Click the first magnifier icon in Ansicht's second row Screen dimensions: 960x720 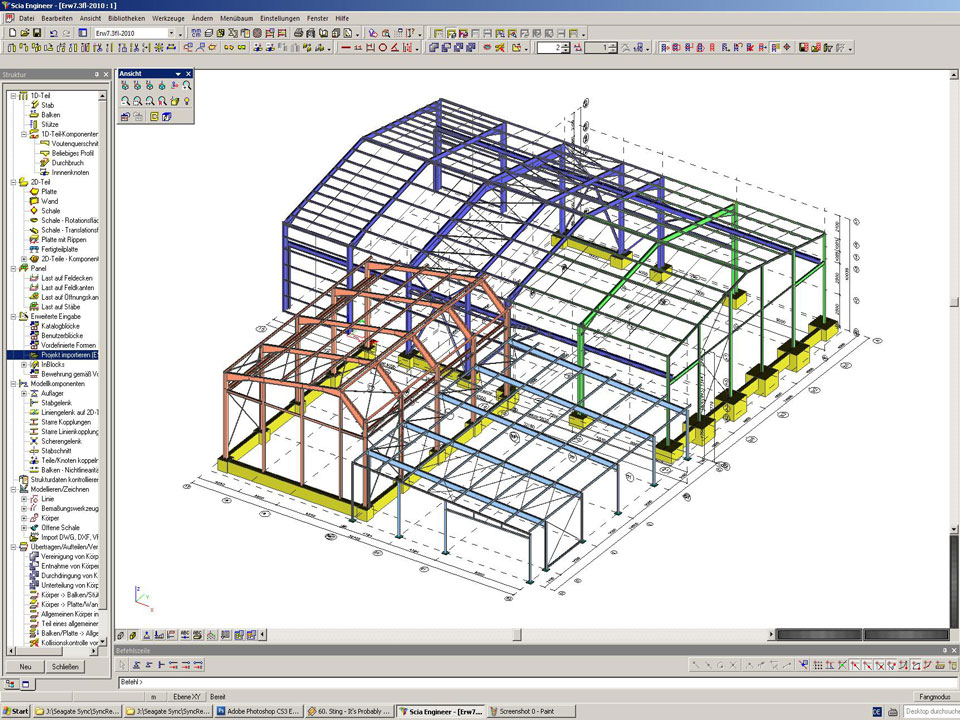click(125, 101)
